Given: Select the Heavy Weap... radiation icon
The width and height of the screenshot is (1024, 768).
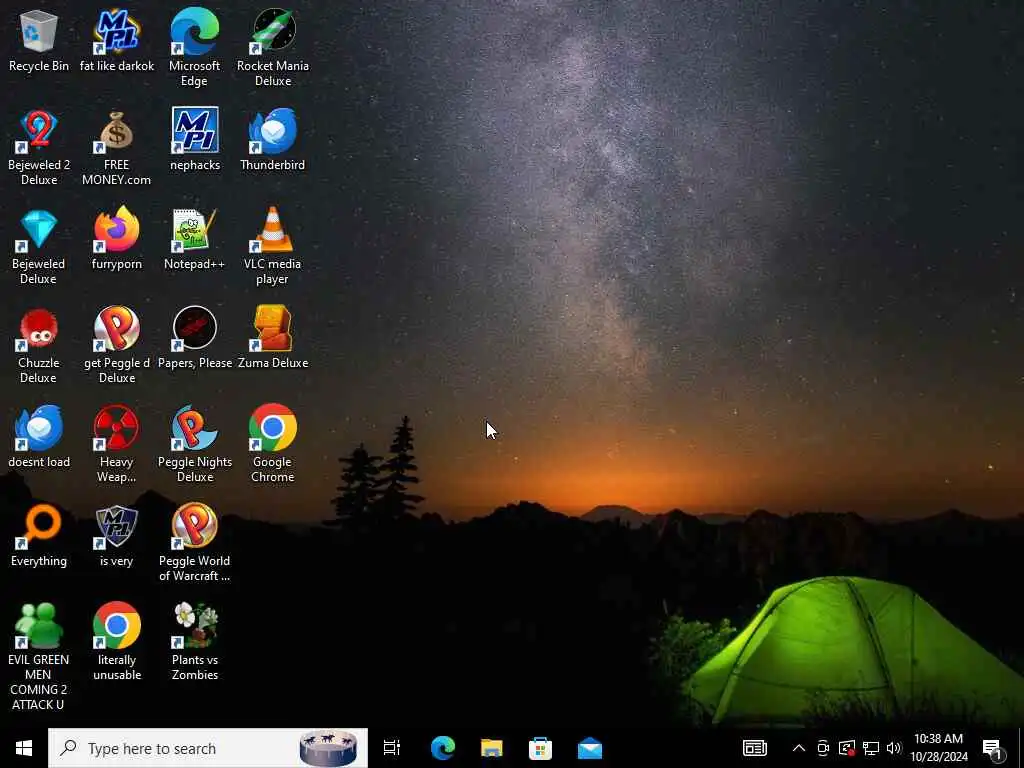Looking at the screenshot, I should pyautogui.click(x=116, y=428).
